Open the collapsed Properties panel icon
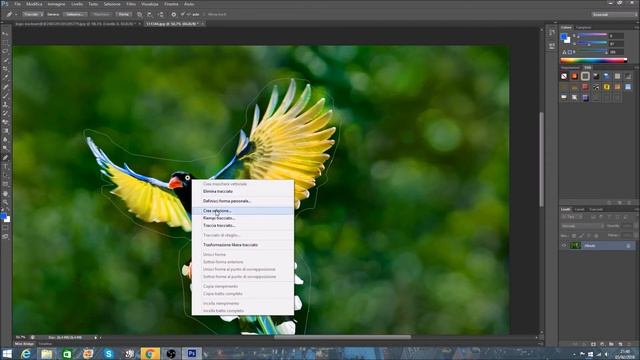Image resolution: width=640 pixels, height=360 pixels. (x=552, y=45)
